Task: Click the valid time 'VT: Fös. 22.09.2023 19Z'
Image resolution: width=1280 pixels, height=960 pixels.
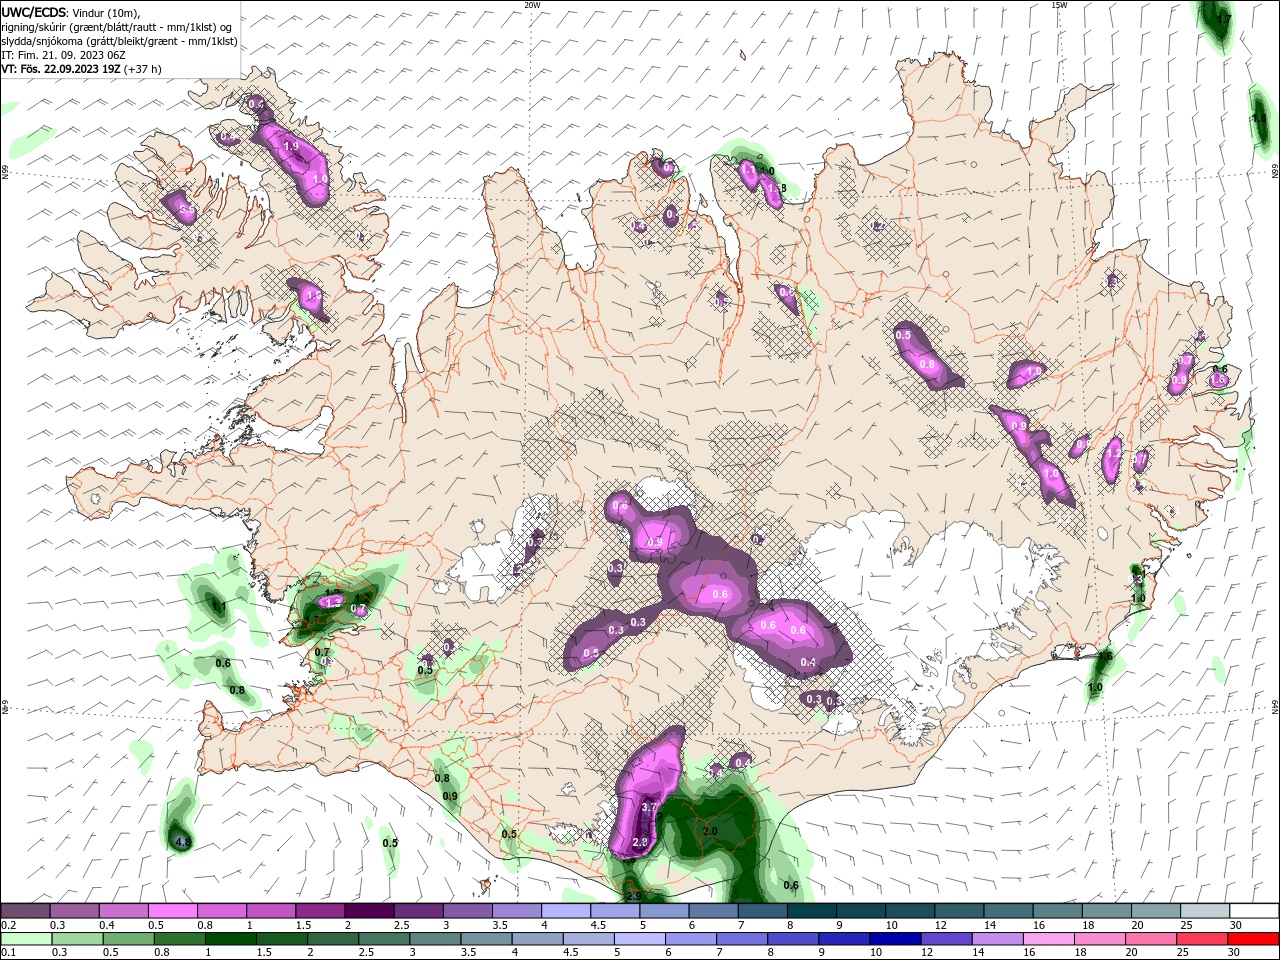Action: coord(61,69)
